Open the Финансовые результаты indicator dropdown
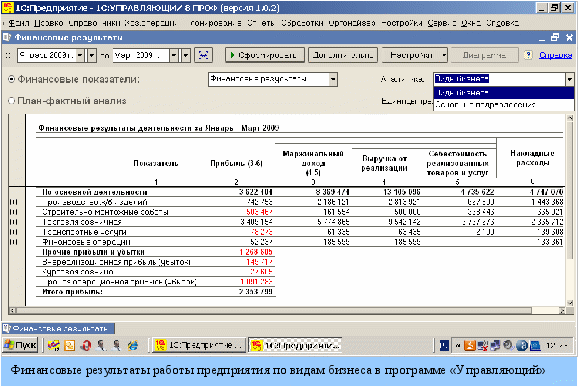Screen dimensions: 578x387 point(333,79)
